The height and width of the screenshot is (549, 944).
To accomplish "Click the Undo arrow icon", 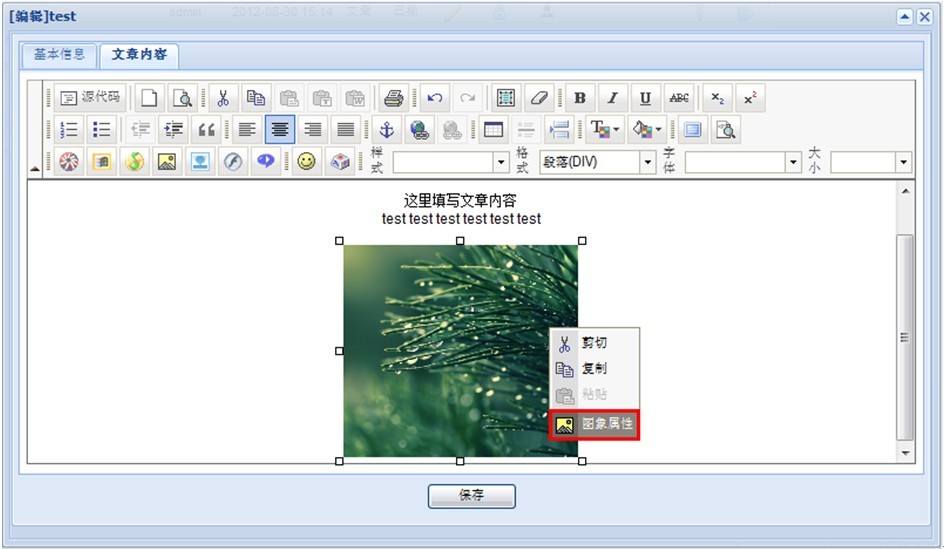I will (x=434, y=98).
